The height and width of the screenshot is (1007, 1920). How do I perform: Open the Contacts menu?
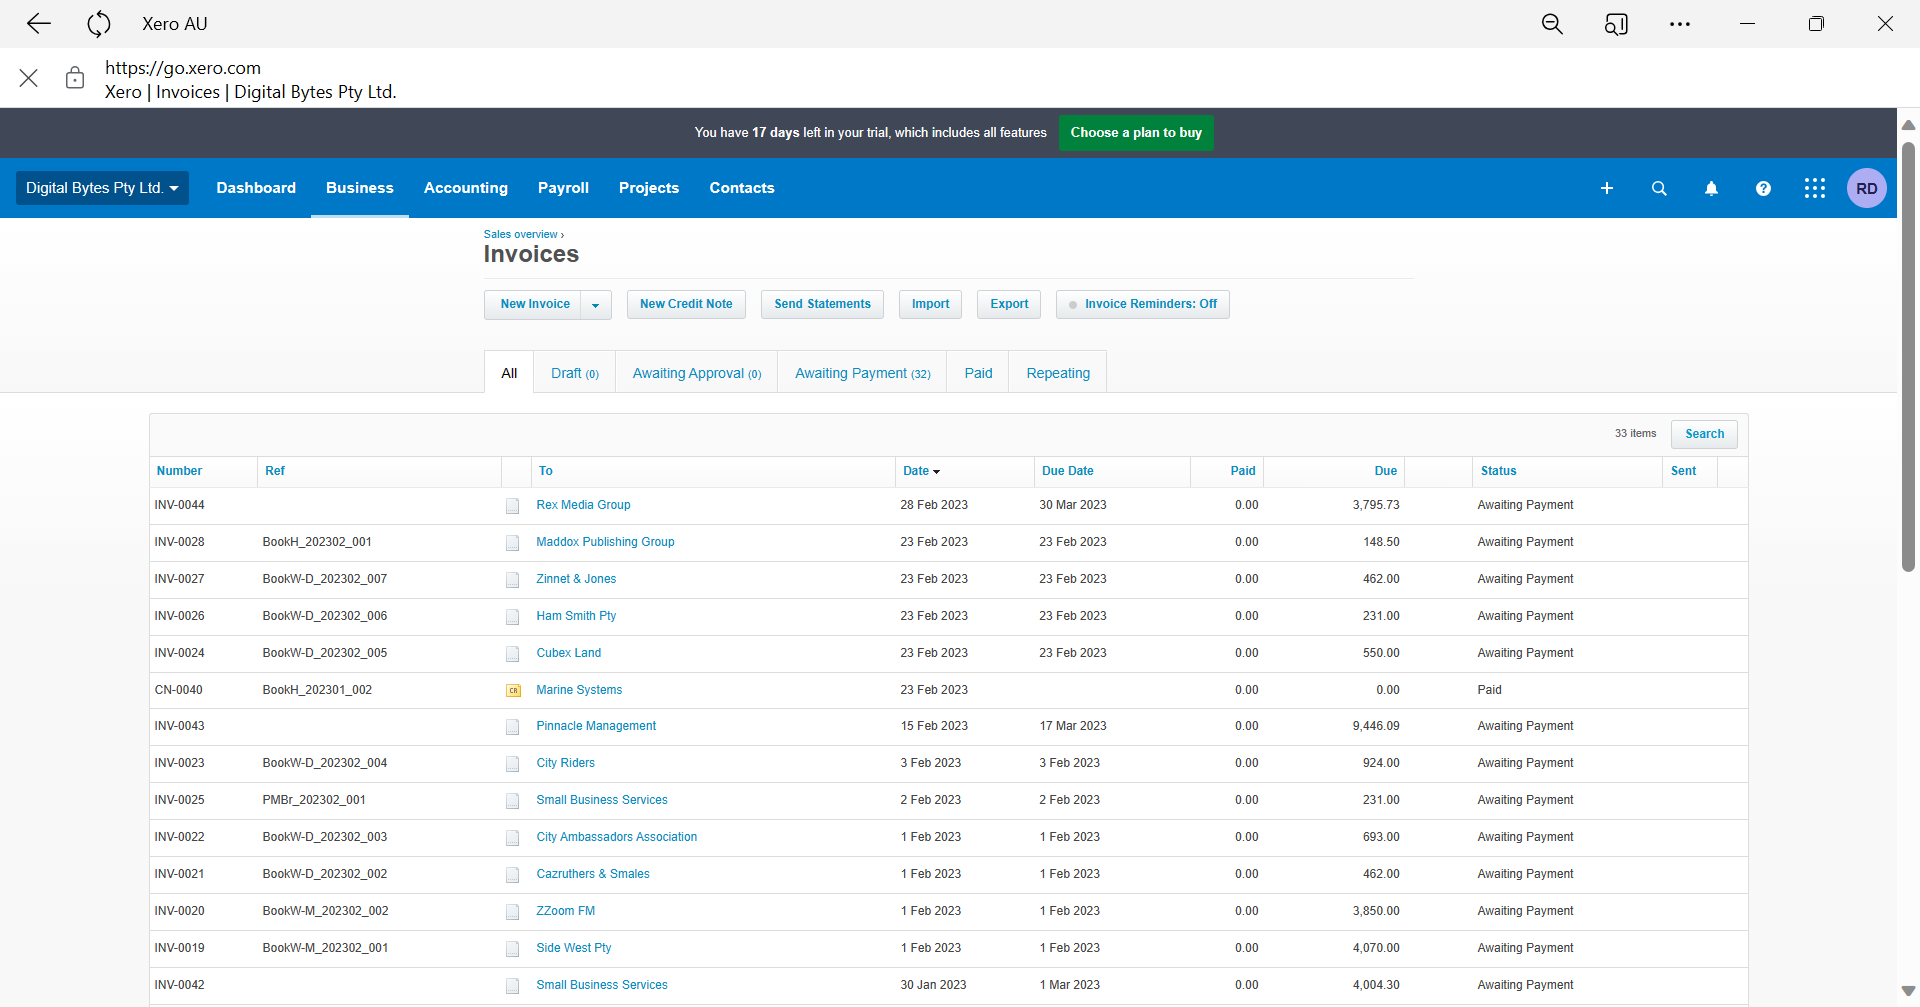coord(742,188)
